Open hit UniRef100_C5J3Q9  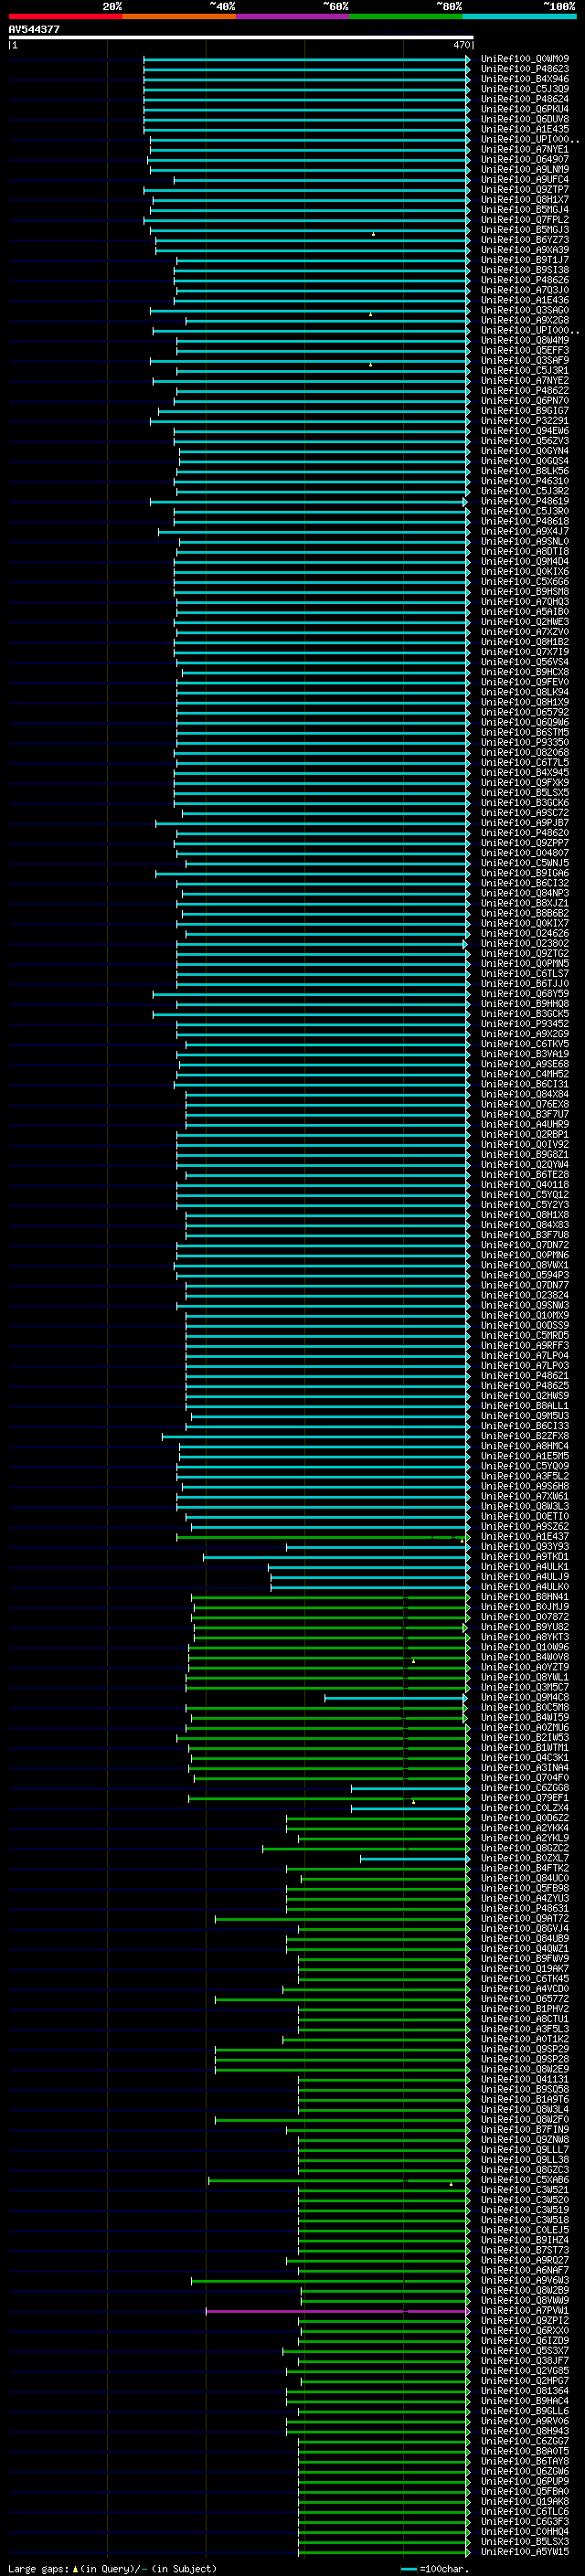[525, 89]
